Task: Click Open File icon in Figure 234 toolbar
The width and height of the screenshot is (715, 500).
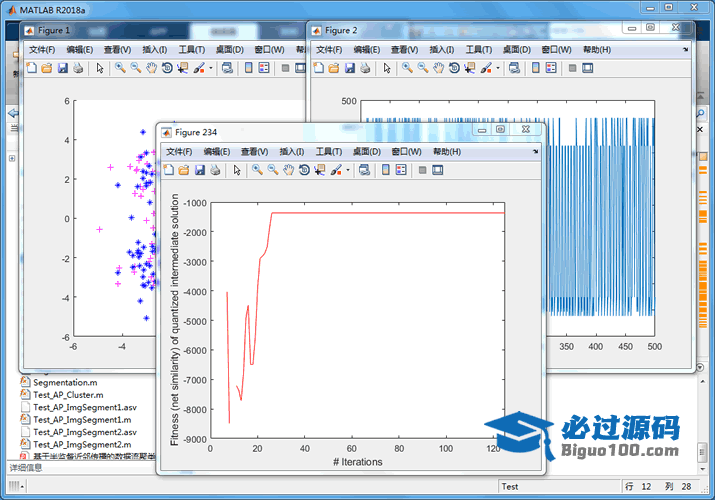Action: 184,170
